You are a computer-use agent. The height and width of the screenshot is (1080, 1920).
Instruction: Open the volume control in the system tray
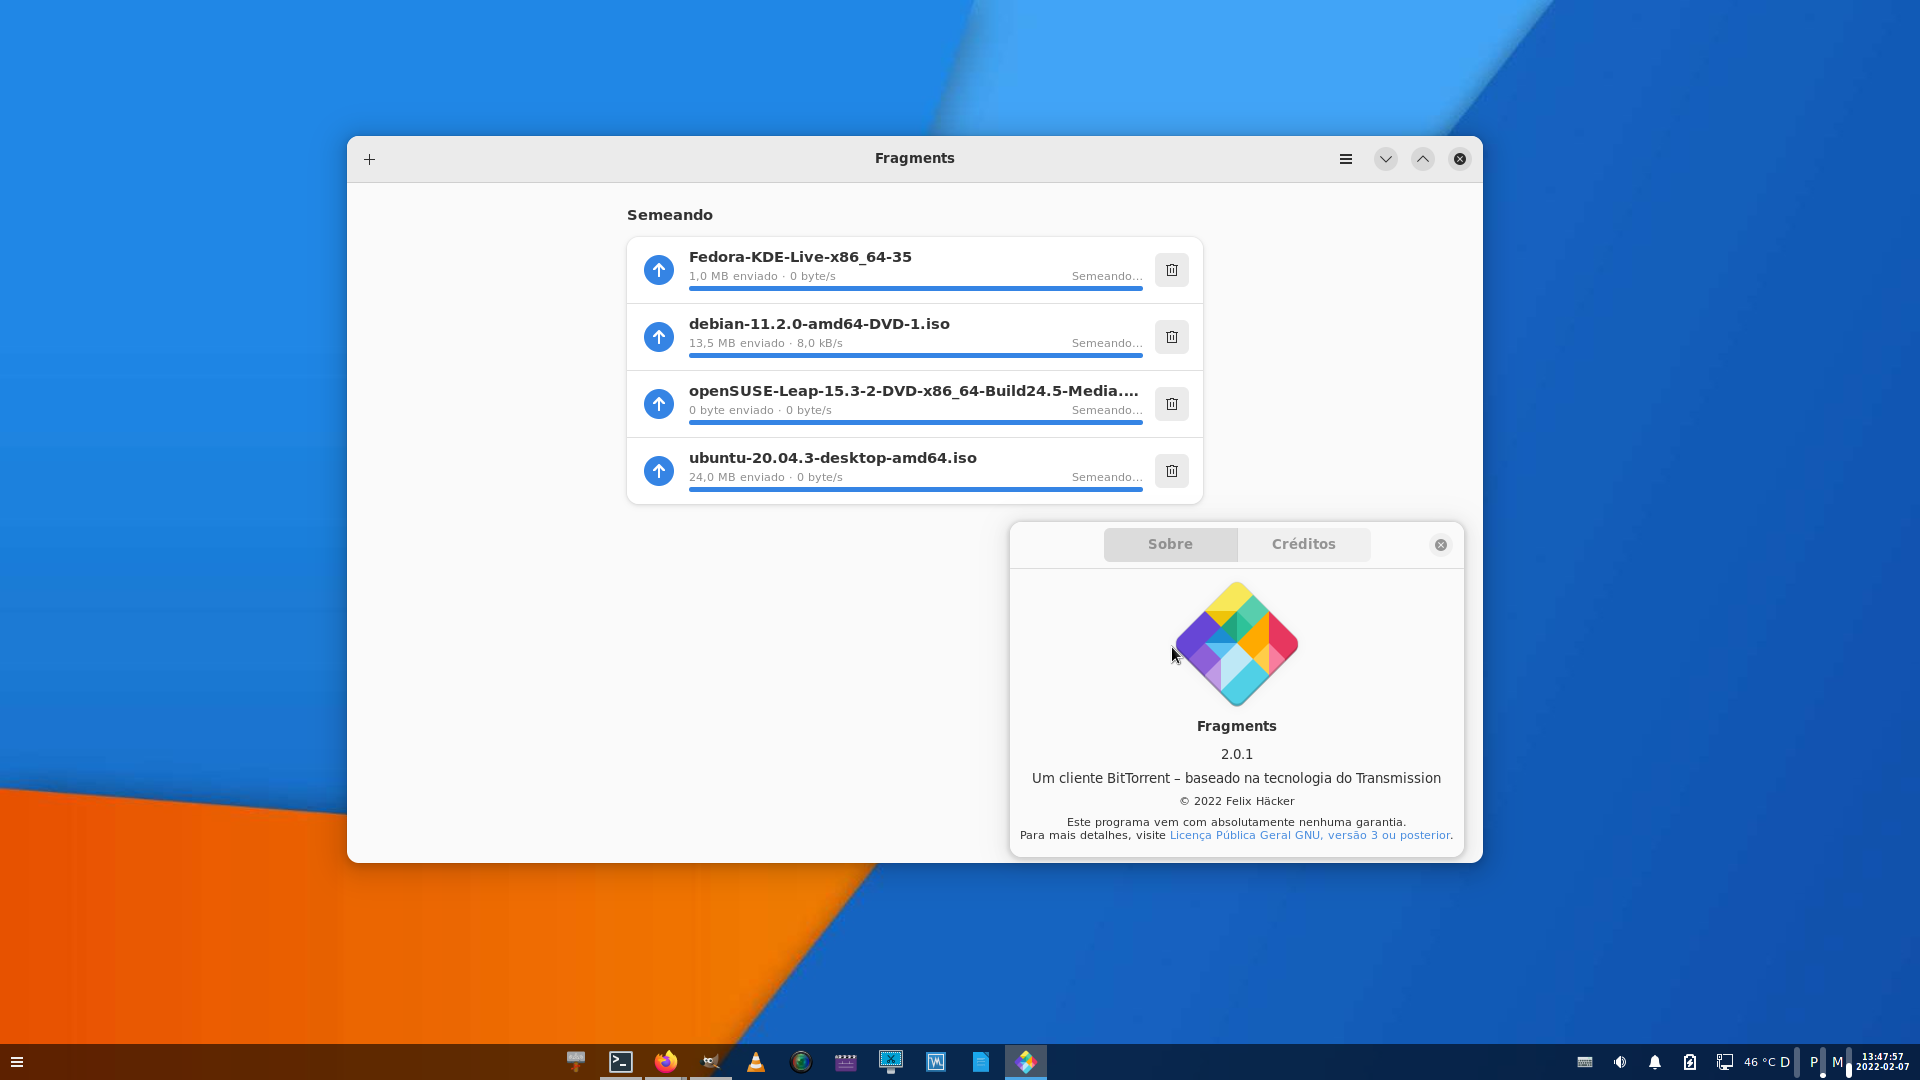click(x=1620, y=1062)
